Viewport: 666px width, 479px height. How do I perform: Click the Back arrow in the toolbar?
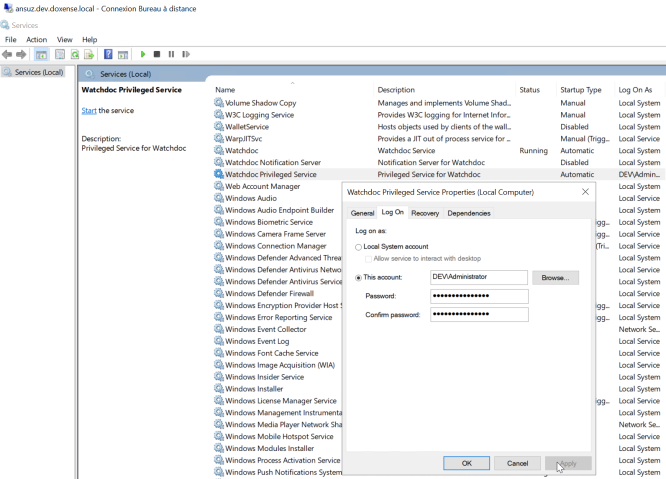[x=8, y=54]
